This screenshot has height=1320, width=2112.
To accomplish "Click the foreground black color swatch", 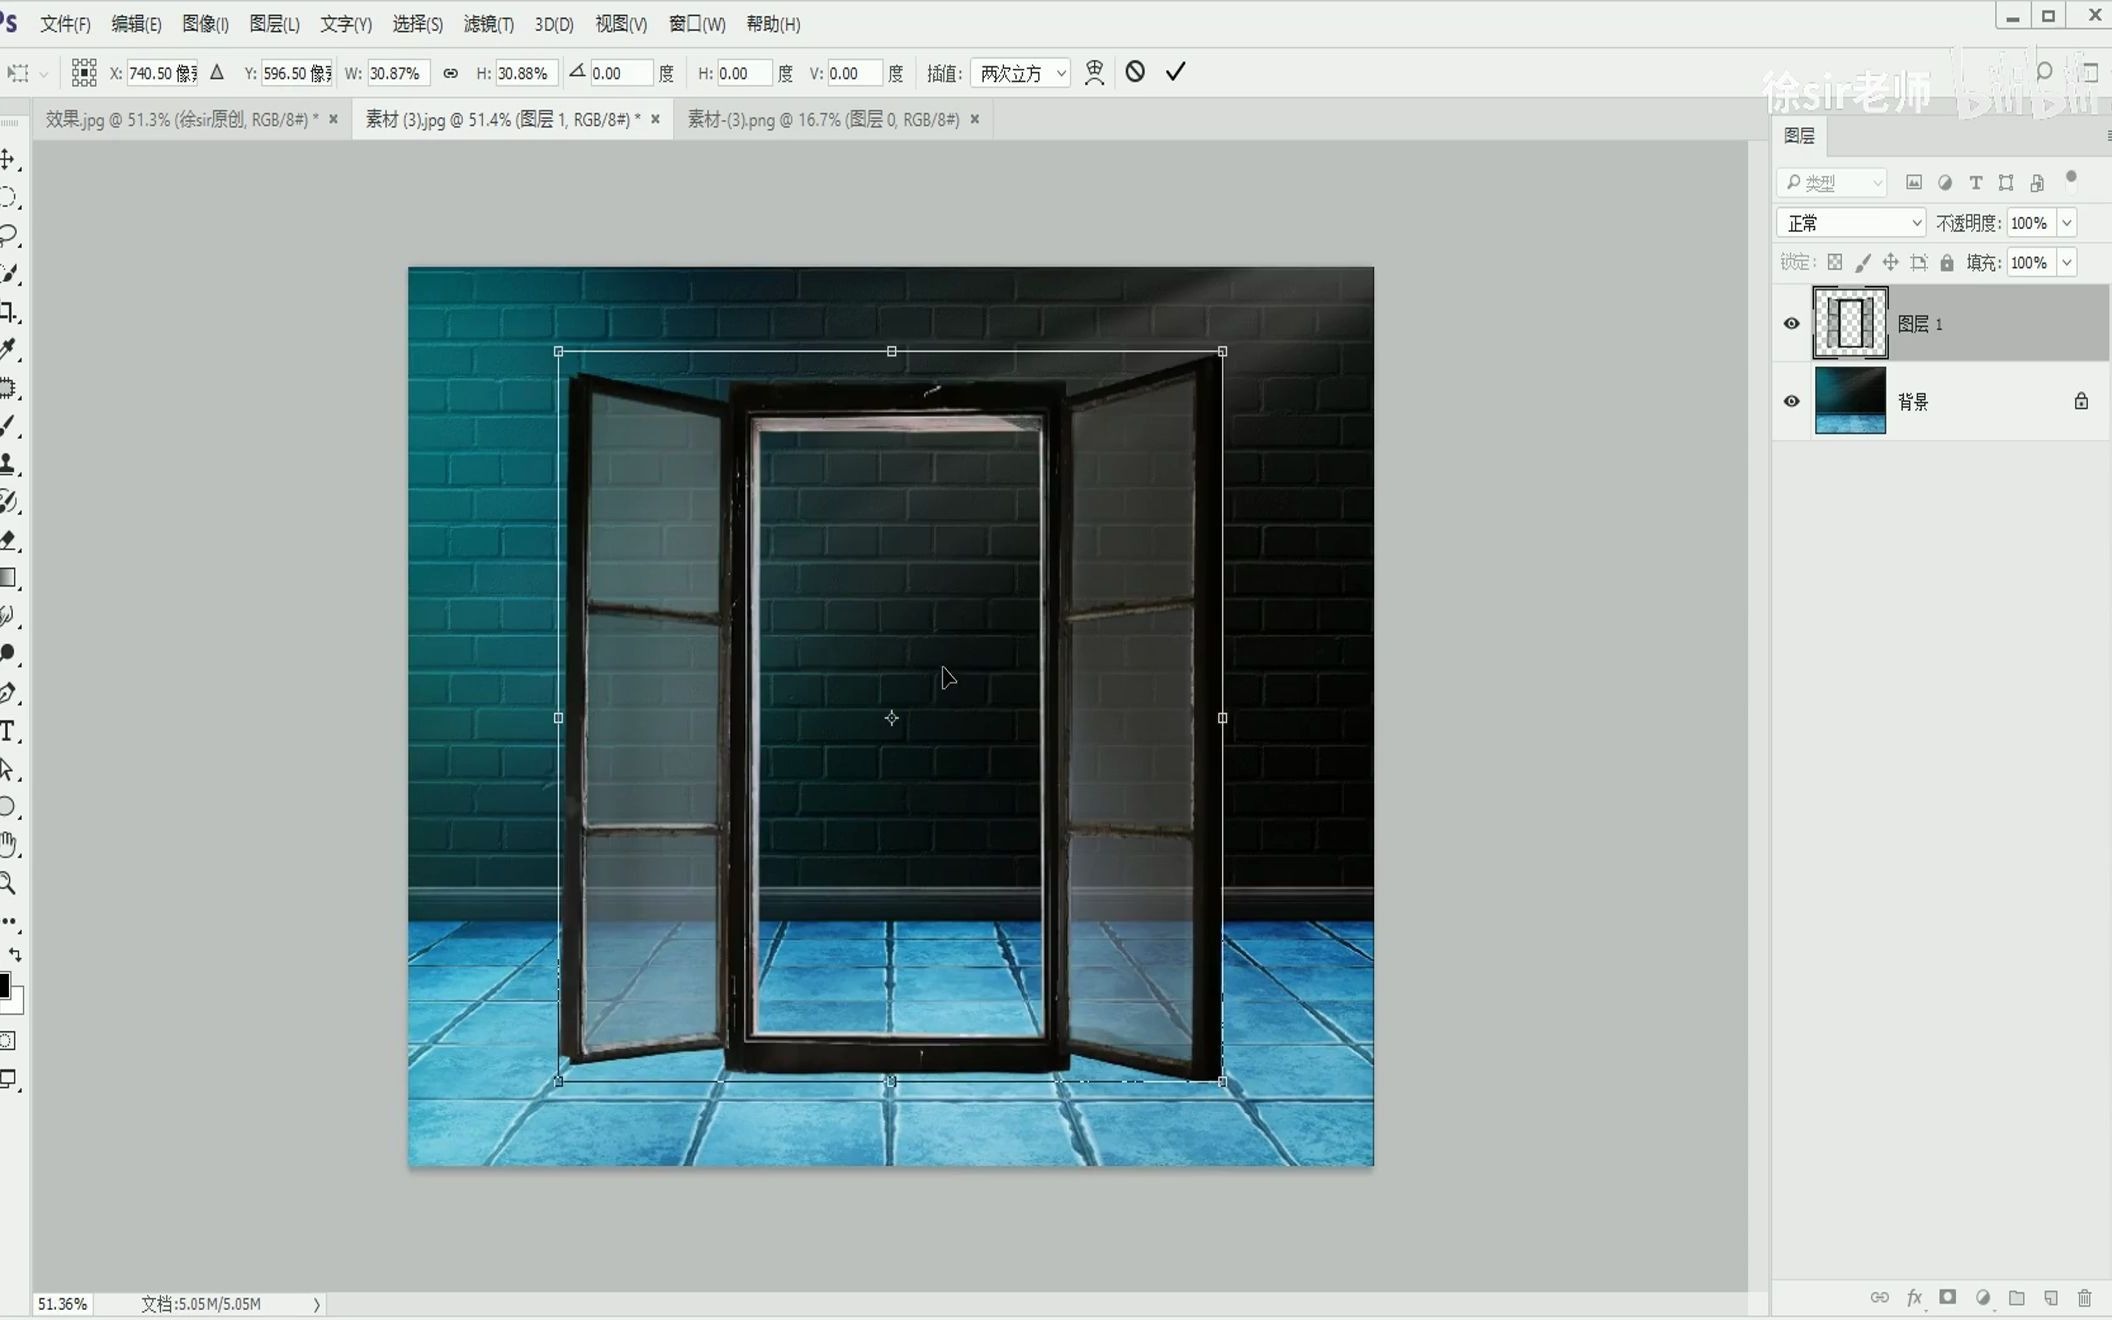I will tap(4, 985).
